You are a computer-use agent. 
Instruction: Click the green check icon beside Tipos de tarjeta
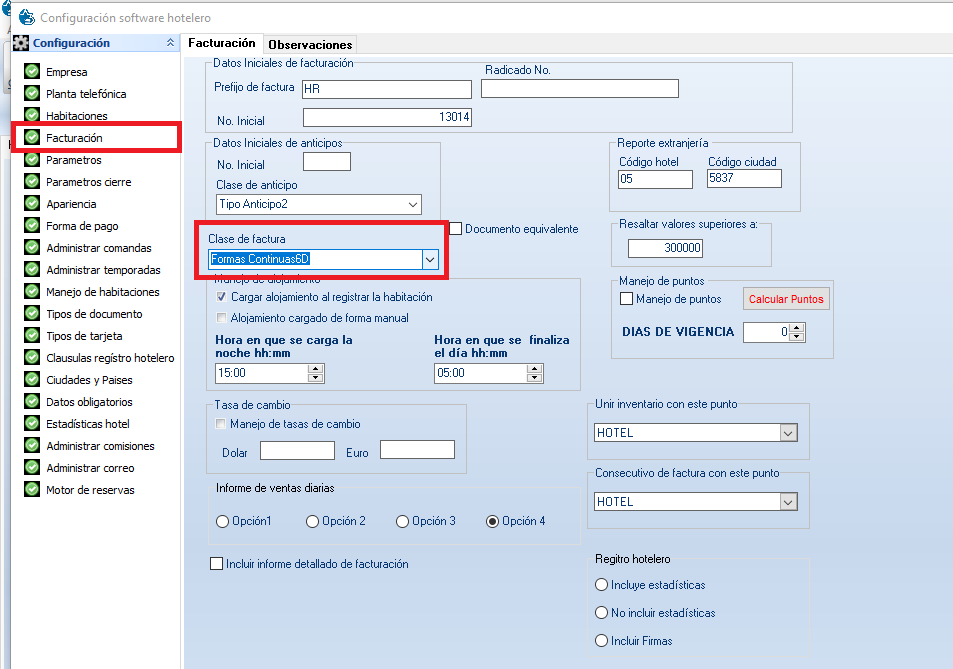[32, 336]
